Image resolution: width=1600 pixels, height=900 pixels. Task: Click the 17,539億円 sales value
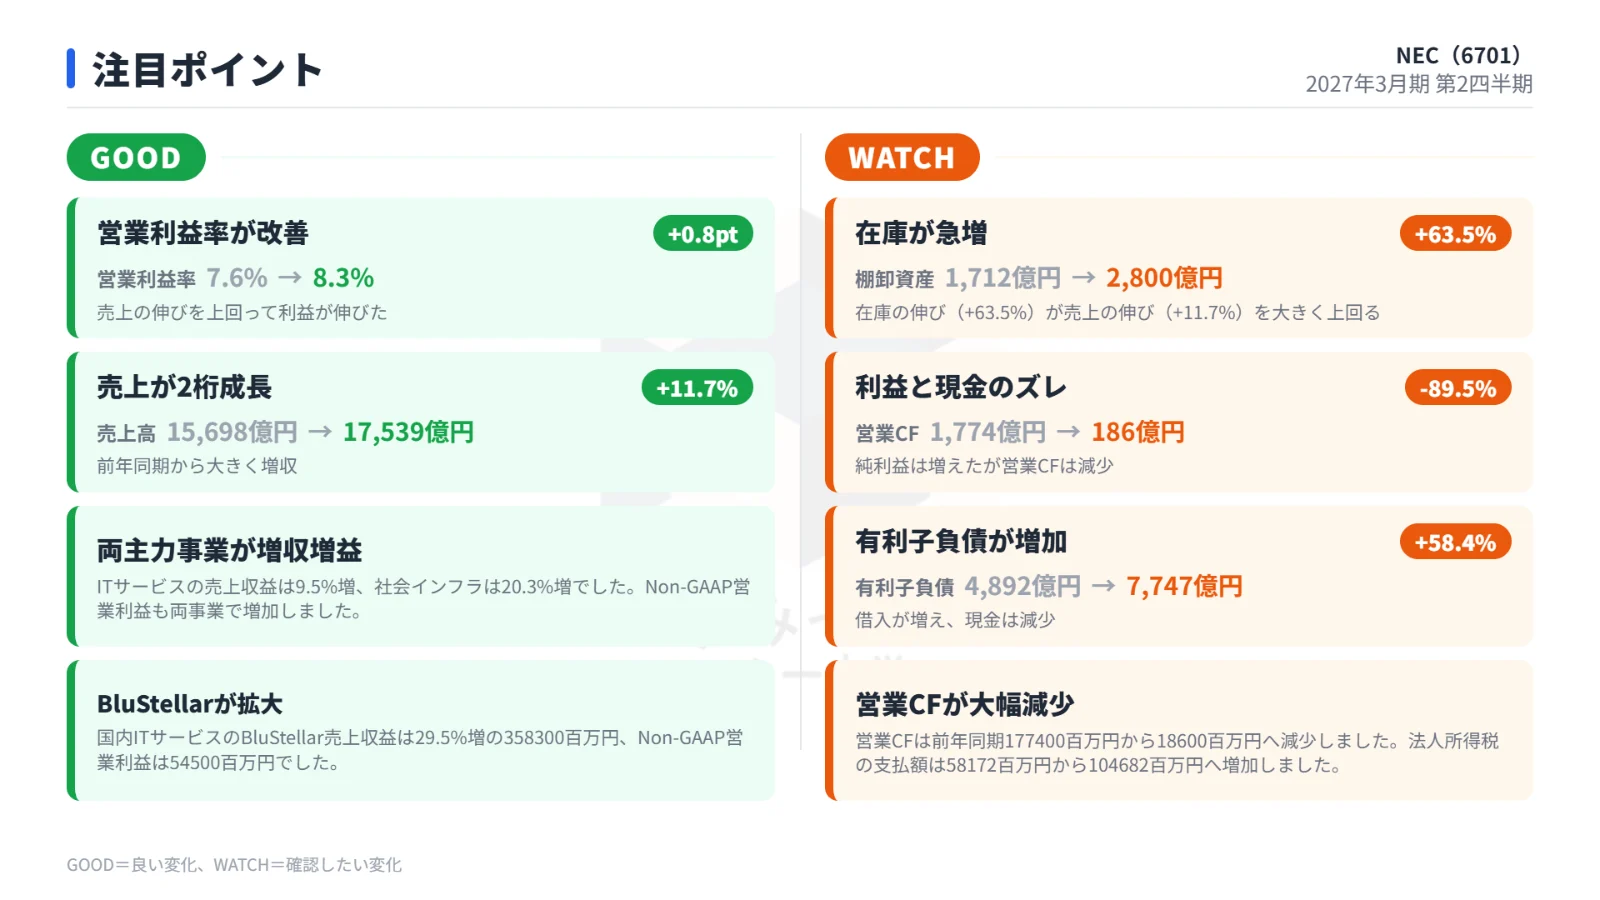coord(408,432)
